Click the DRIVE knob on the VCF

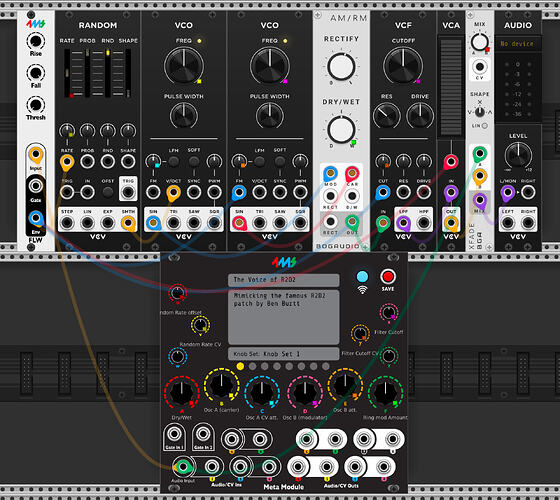tap(420, 116)
